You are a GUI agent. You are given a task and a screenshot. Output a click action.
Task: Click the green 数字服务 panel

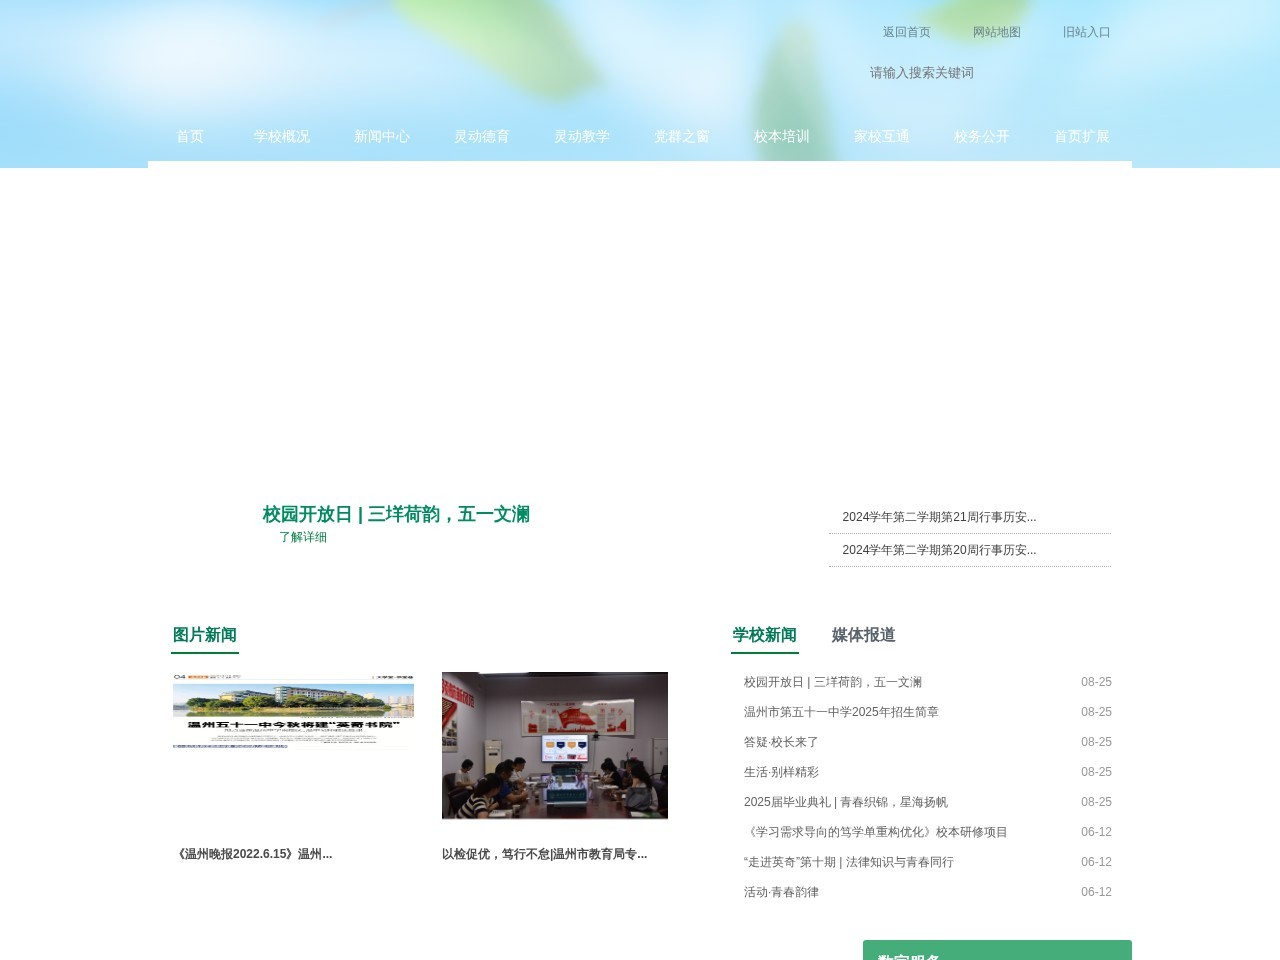click(x=997, y=950)
